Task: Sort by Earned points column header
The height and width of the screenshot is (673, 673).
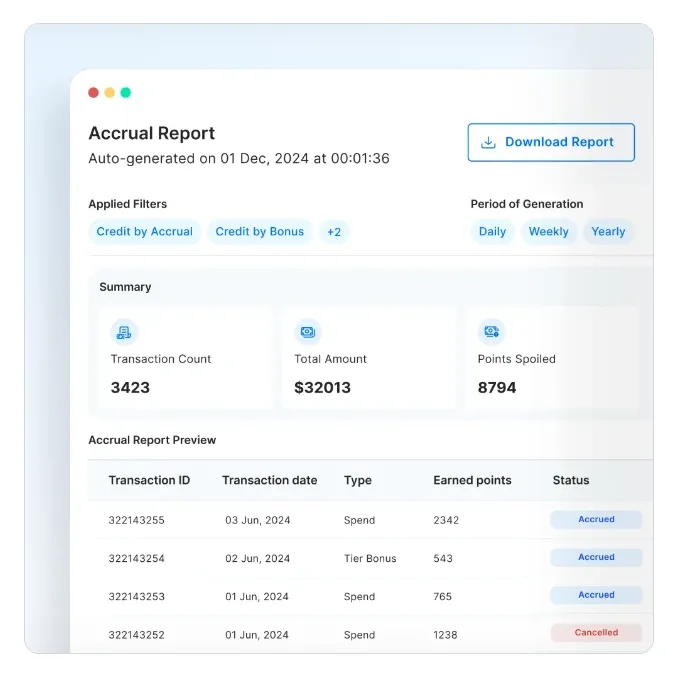Action: tap(472, 480)
